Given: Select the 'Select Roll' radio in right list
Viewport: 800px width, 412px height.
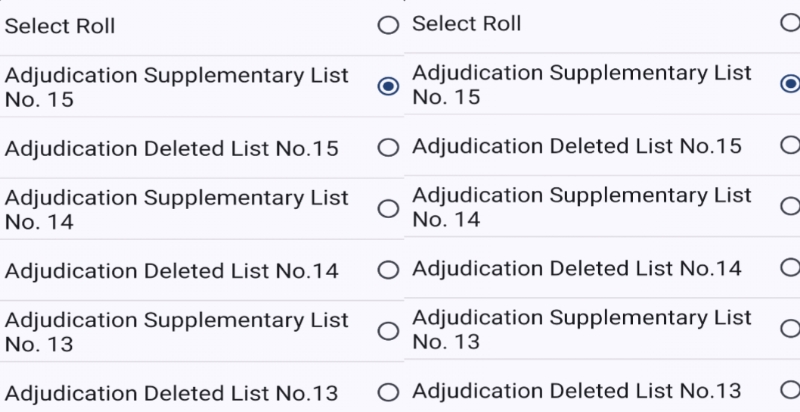Looking at the screenshot, I should click(790, 23).
